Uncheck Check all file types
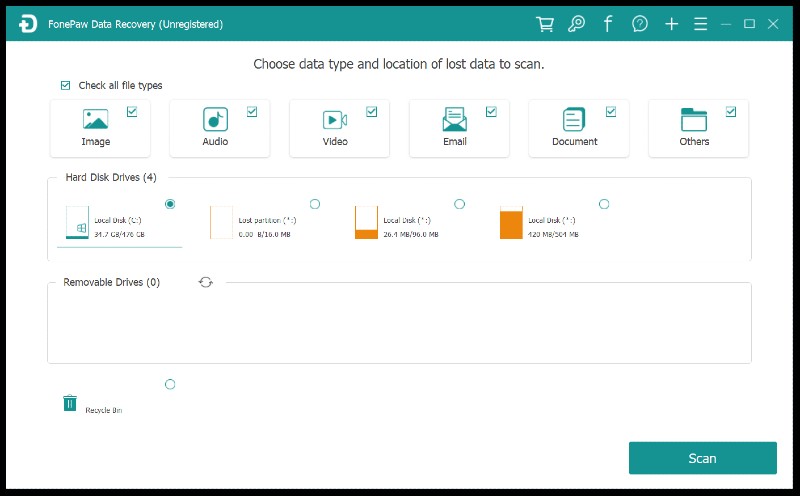Screen dimensions: 800x496 [x=65, y=85]
